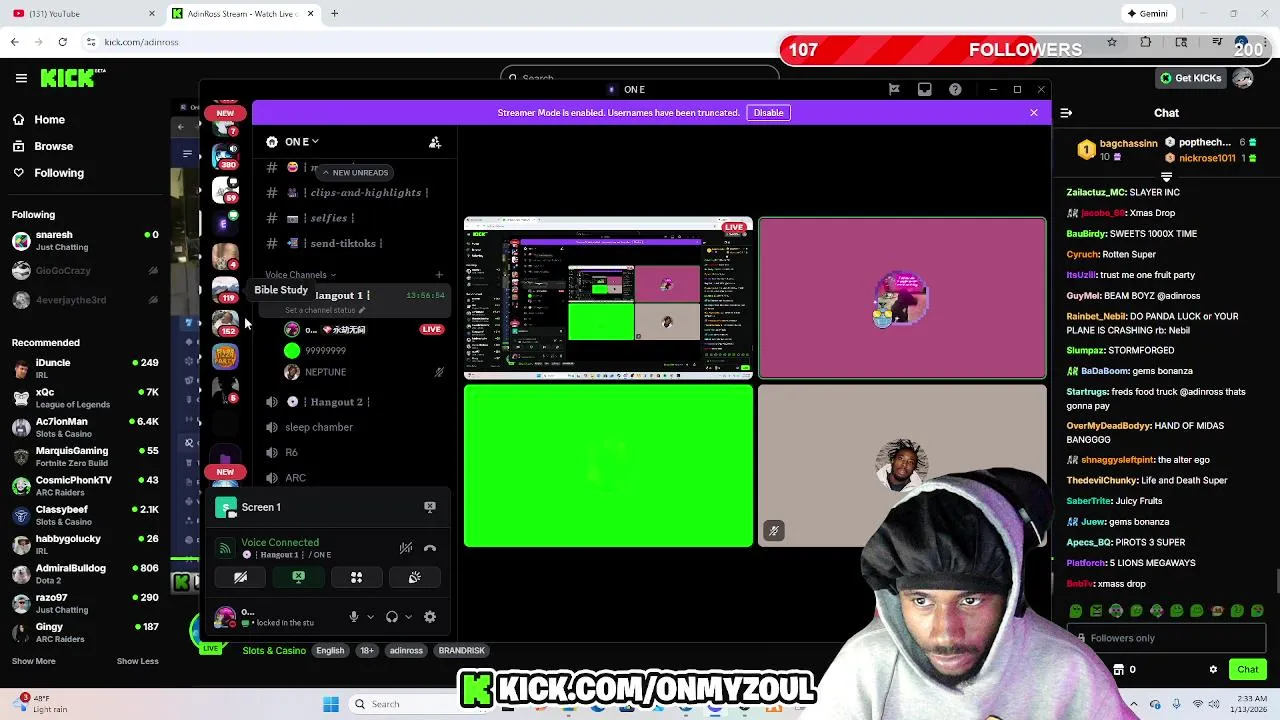Open the Bible Study server icon

click(x=226, y=290)
